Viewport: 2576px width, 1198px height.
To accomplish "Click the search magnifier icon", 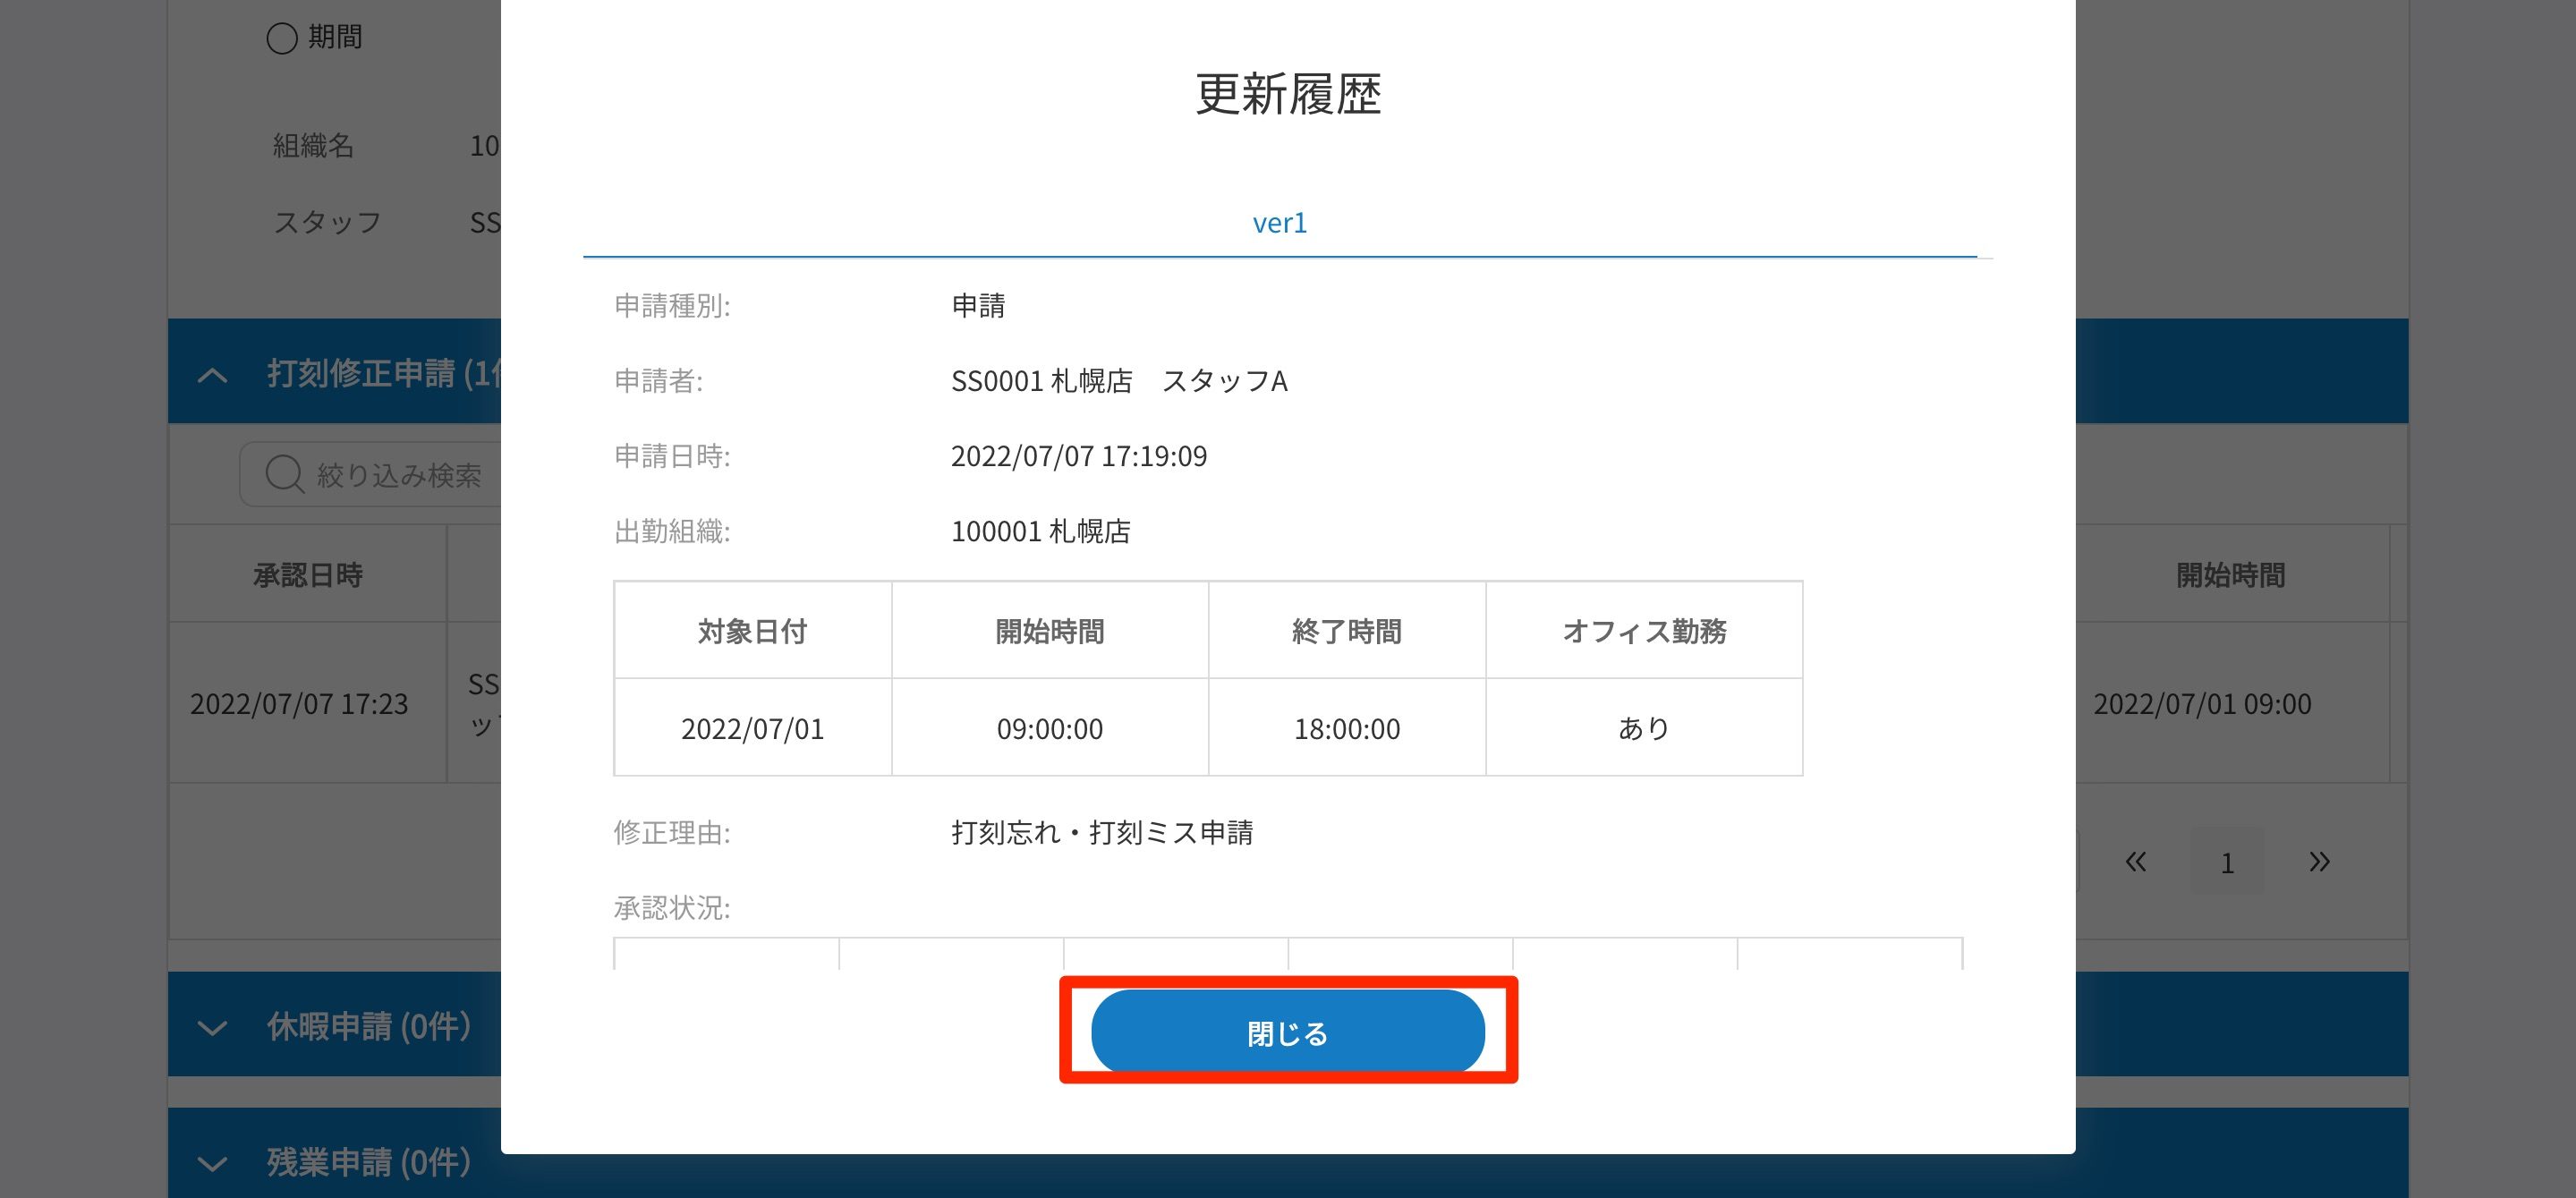I will coord(284,474).
